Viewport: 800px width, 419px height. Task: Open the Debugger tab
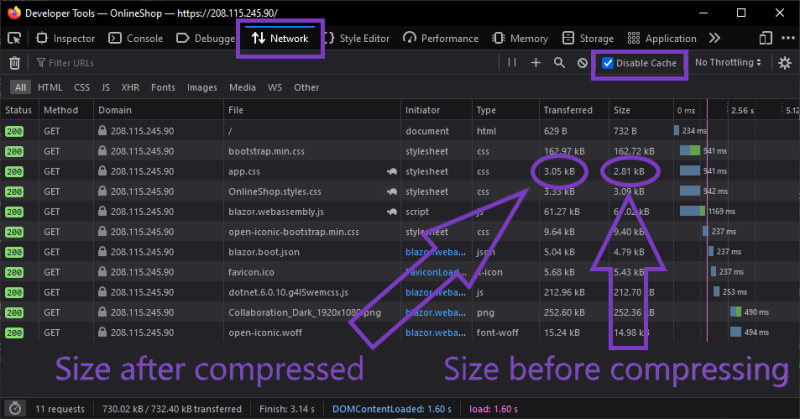pyautogui.click(x=205, y=38)
